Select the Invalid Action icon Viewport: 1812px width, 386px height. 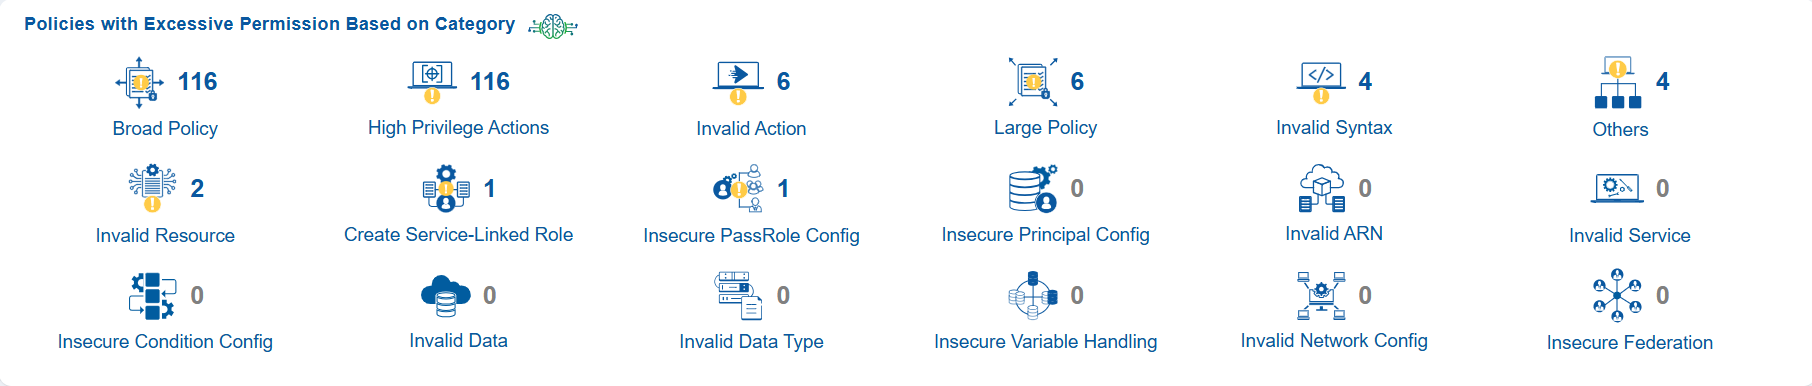(738, 82)
